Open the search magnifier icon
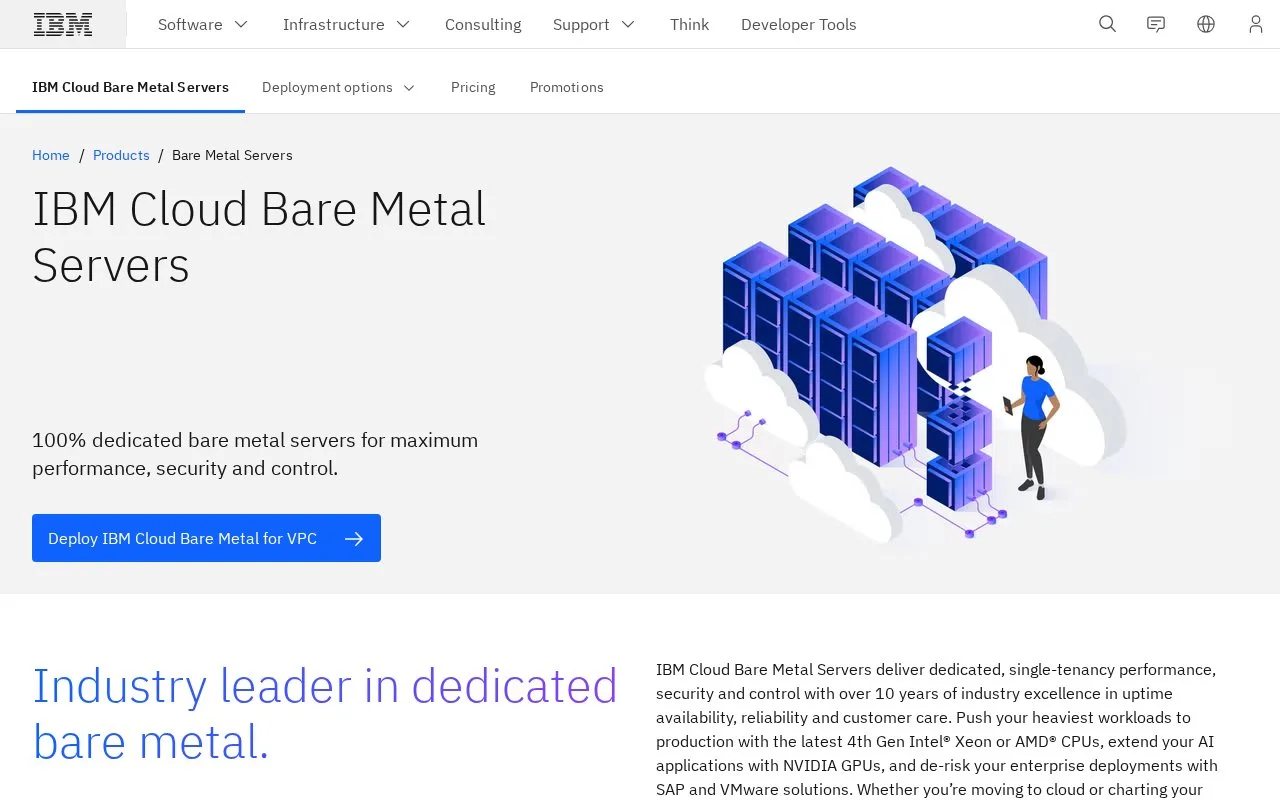 click(1107, 24)
